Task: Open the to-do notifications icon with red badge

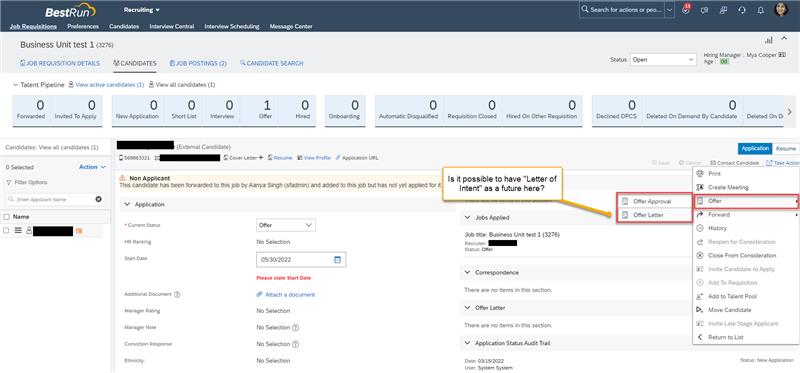Action: pyautogui.click(x=686, y=10)
